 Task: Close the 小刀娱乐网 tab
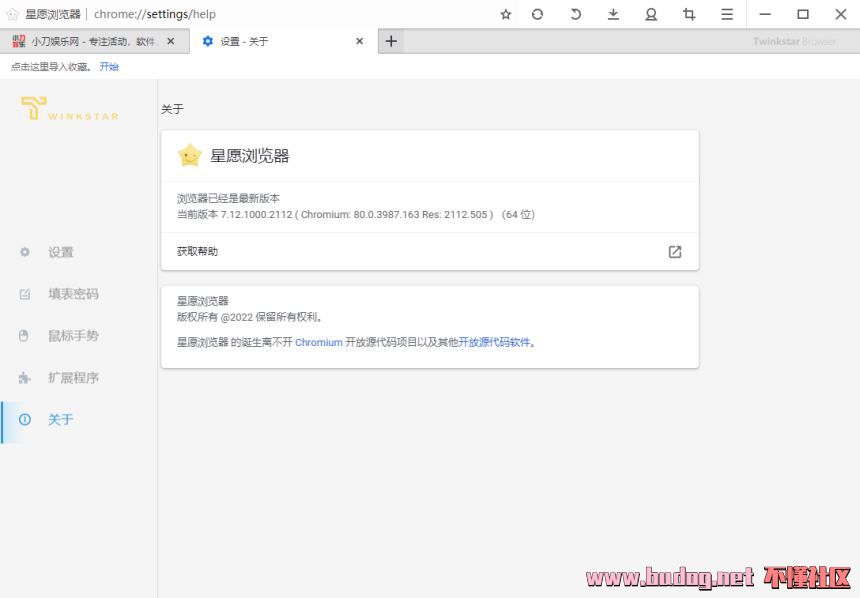171,41
